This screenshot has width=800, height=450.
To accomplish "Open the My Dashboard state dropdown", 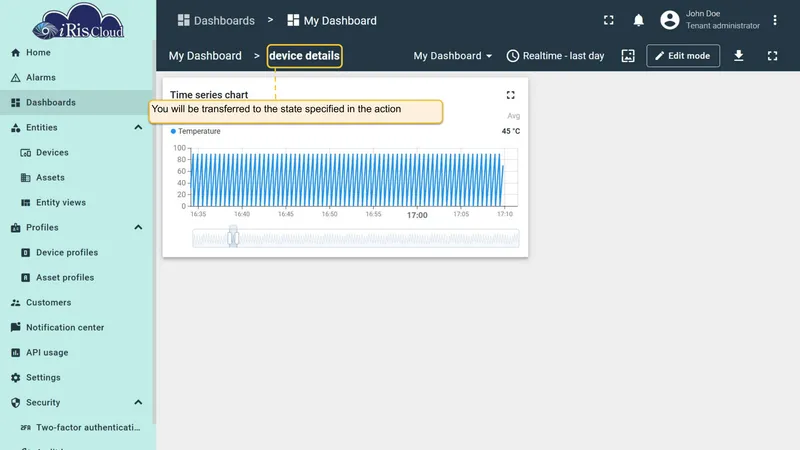I will [x=453, y=56].
